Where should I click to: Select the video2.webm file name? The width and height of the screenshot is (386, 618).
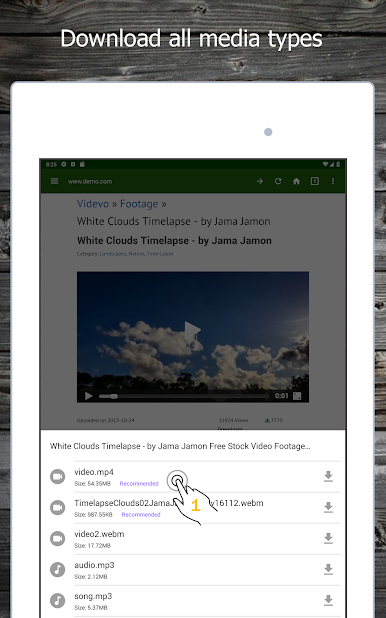(99, 534)
